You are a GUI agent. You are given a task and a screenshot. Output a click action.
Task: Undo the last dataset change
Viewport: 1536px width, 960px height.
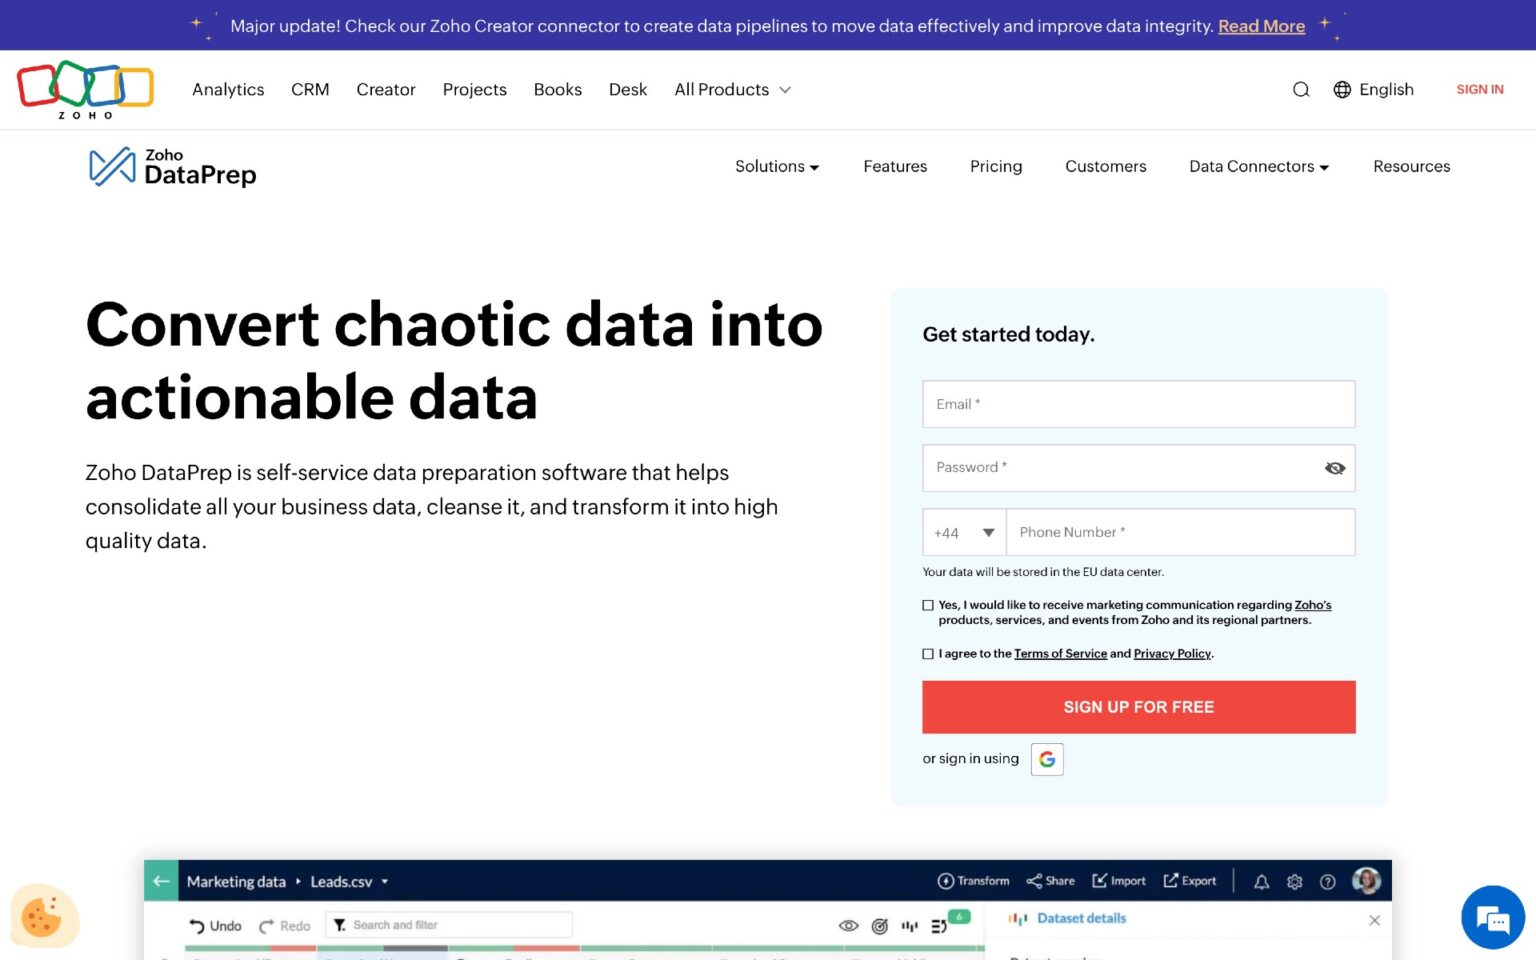point(215,925)
